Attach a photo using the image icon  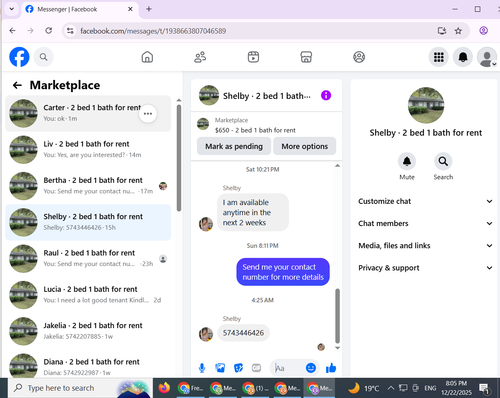point(220,368)
